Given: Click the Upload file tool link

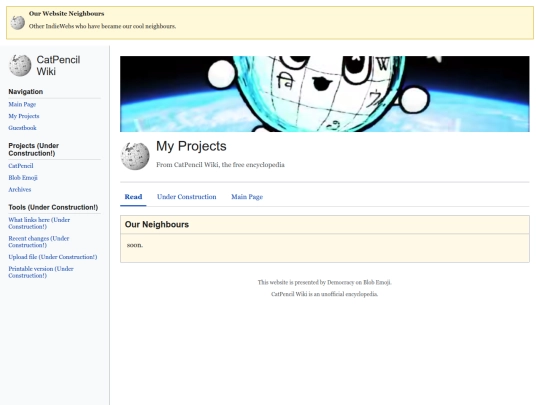Looking at the screenshot, I should point(53,257).
